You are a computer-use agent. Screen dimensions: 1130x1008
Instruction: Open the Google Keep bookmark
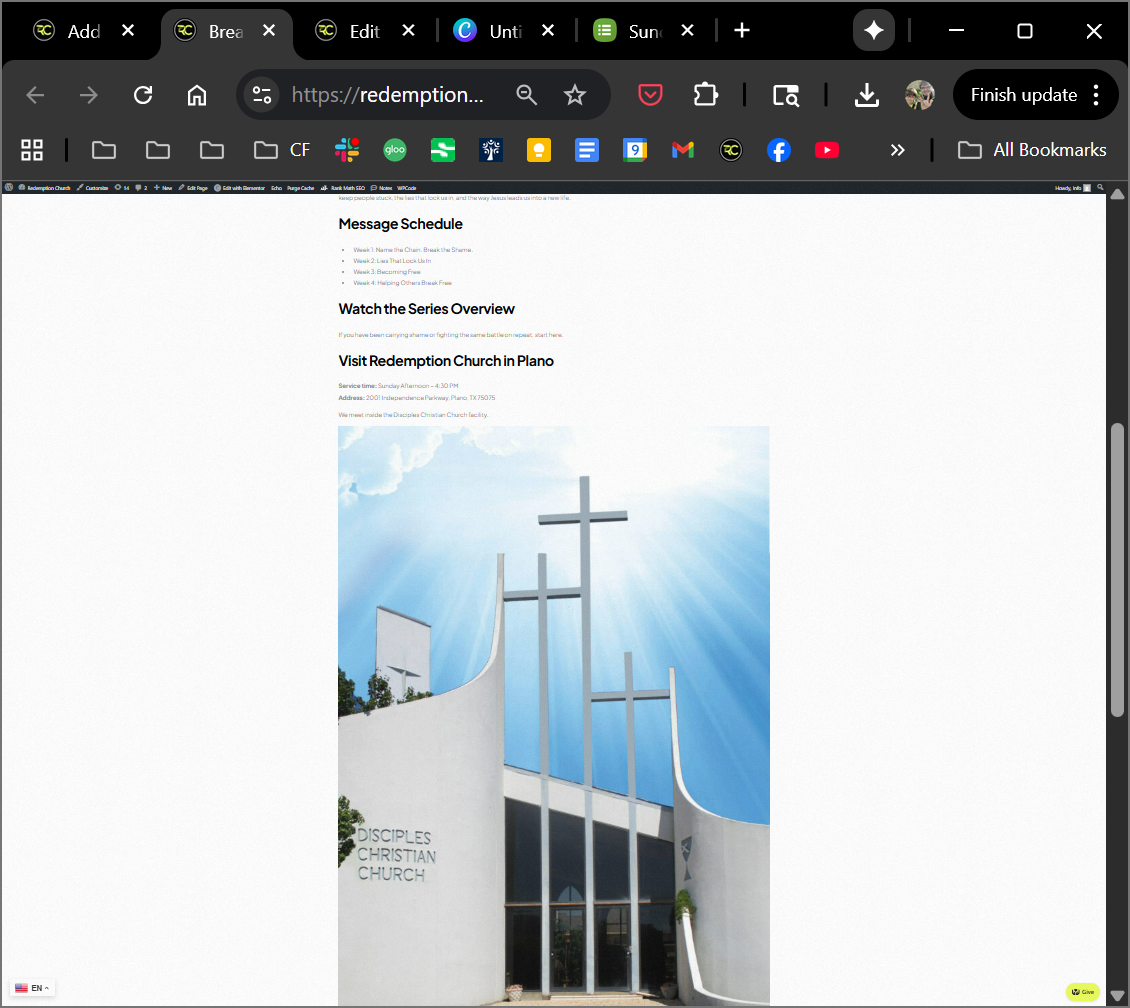(x=539, y=150)
